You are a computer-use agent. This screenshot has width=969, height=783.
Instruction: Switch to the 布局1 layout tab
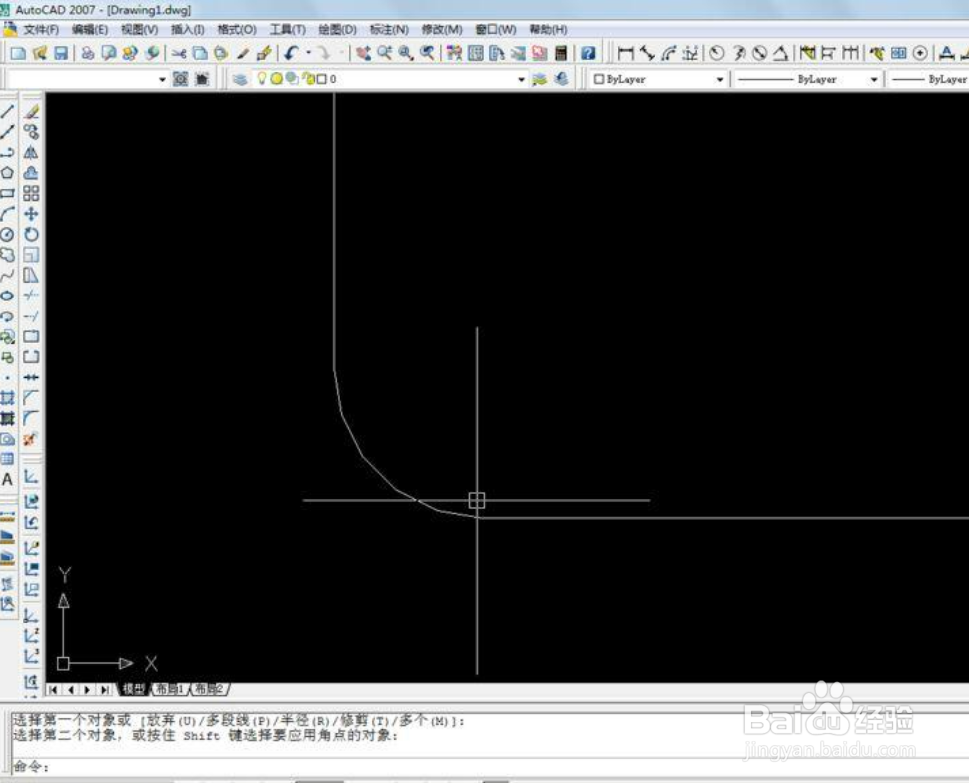click(x=169, y=689)
